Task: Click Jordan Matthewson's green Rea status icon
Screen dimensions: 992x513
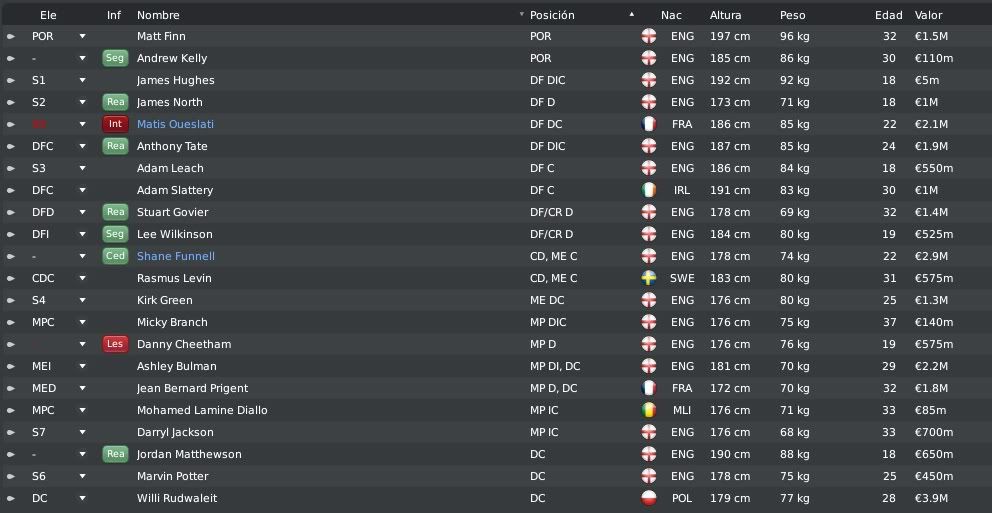Action: point(115,454)
